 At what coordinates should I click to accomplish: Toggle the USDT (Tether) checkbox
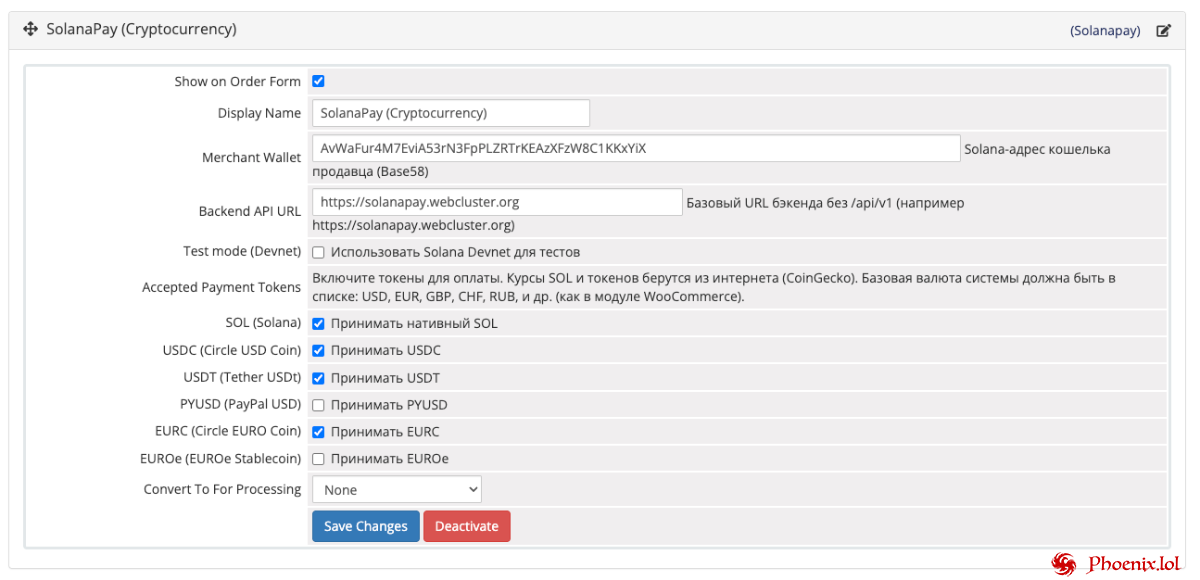point(318,378)
